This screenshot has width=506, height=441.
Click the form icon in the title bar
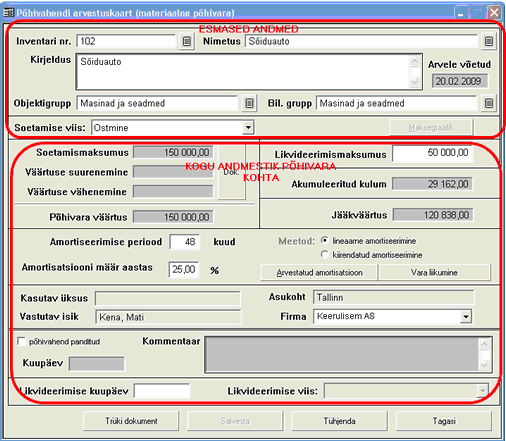(x=8, y=13)
